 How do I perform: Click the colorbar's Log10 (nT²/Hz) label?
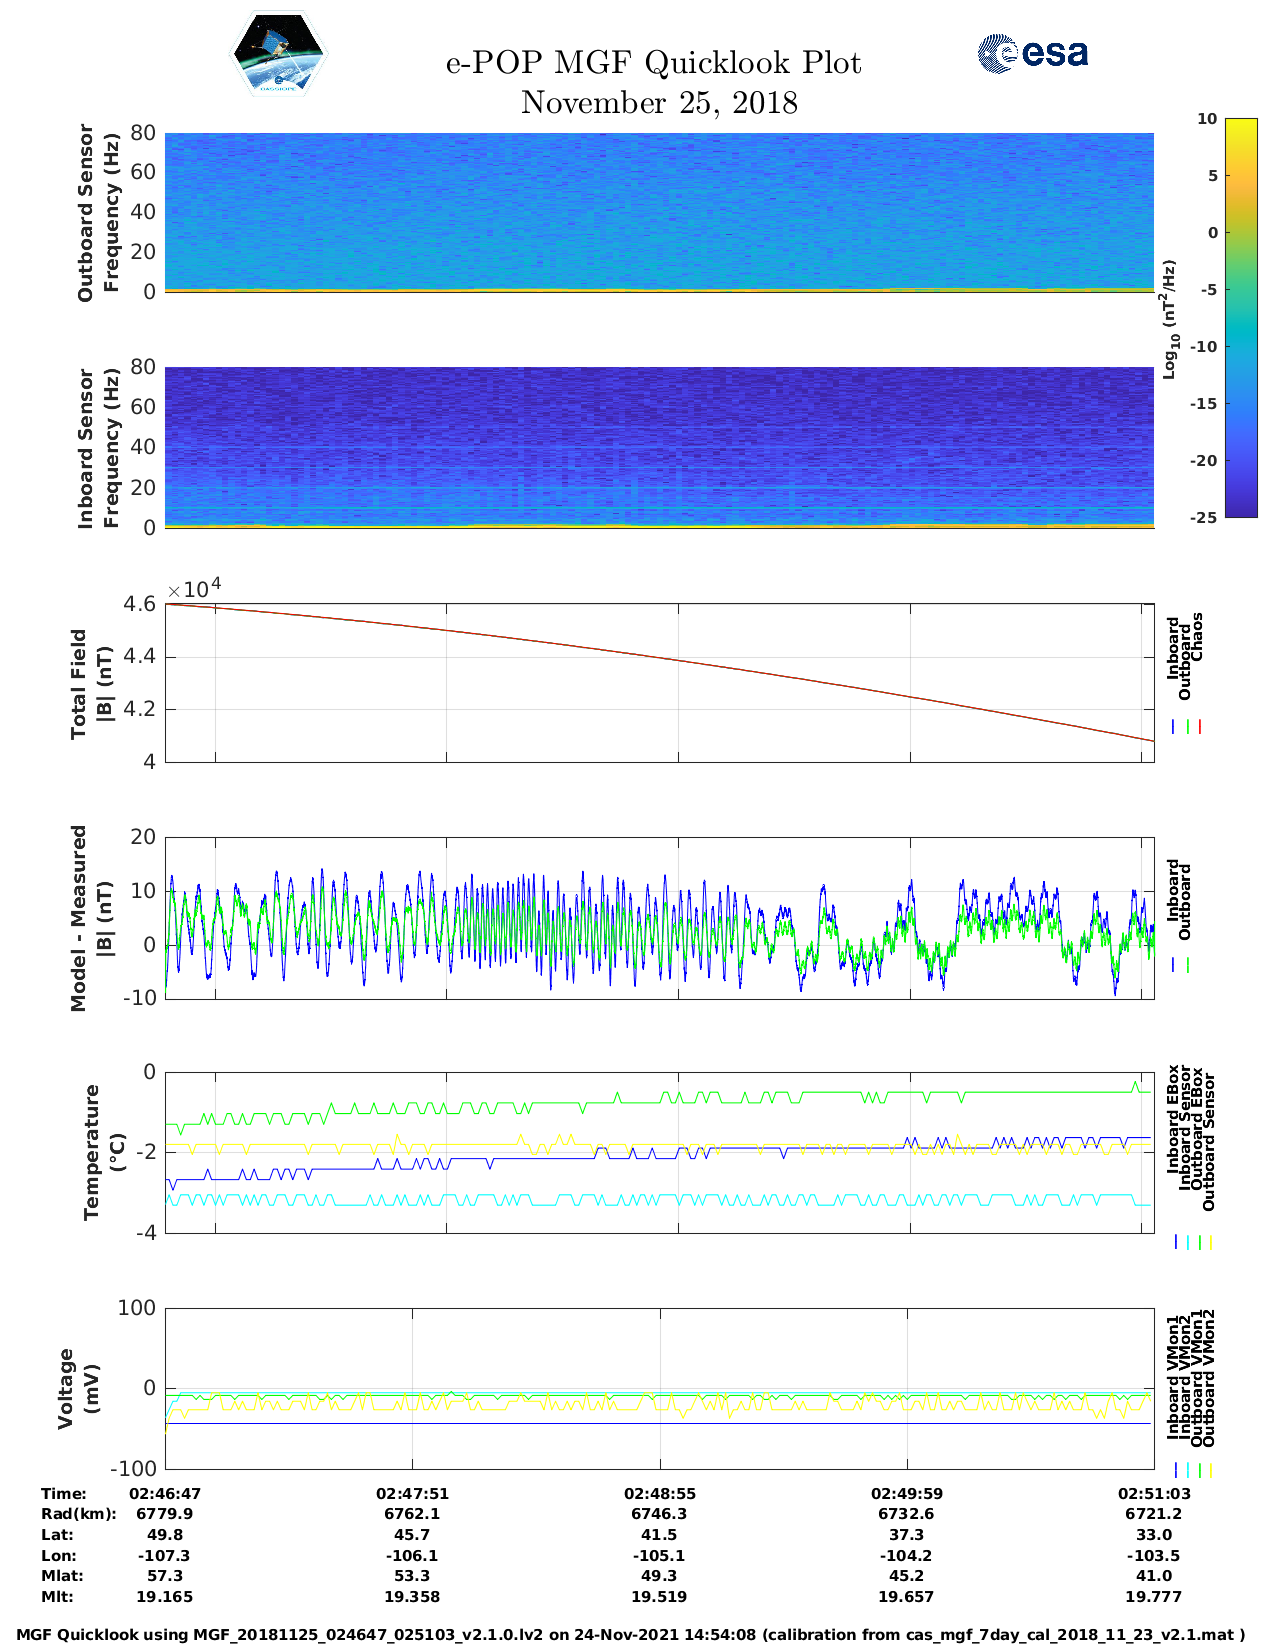pos(1169,319)
